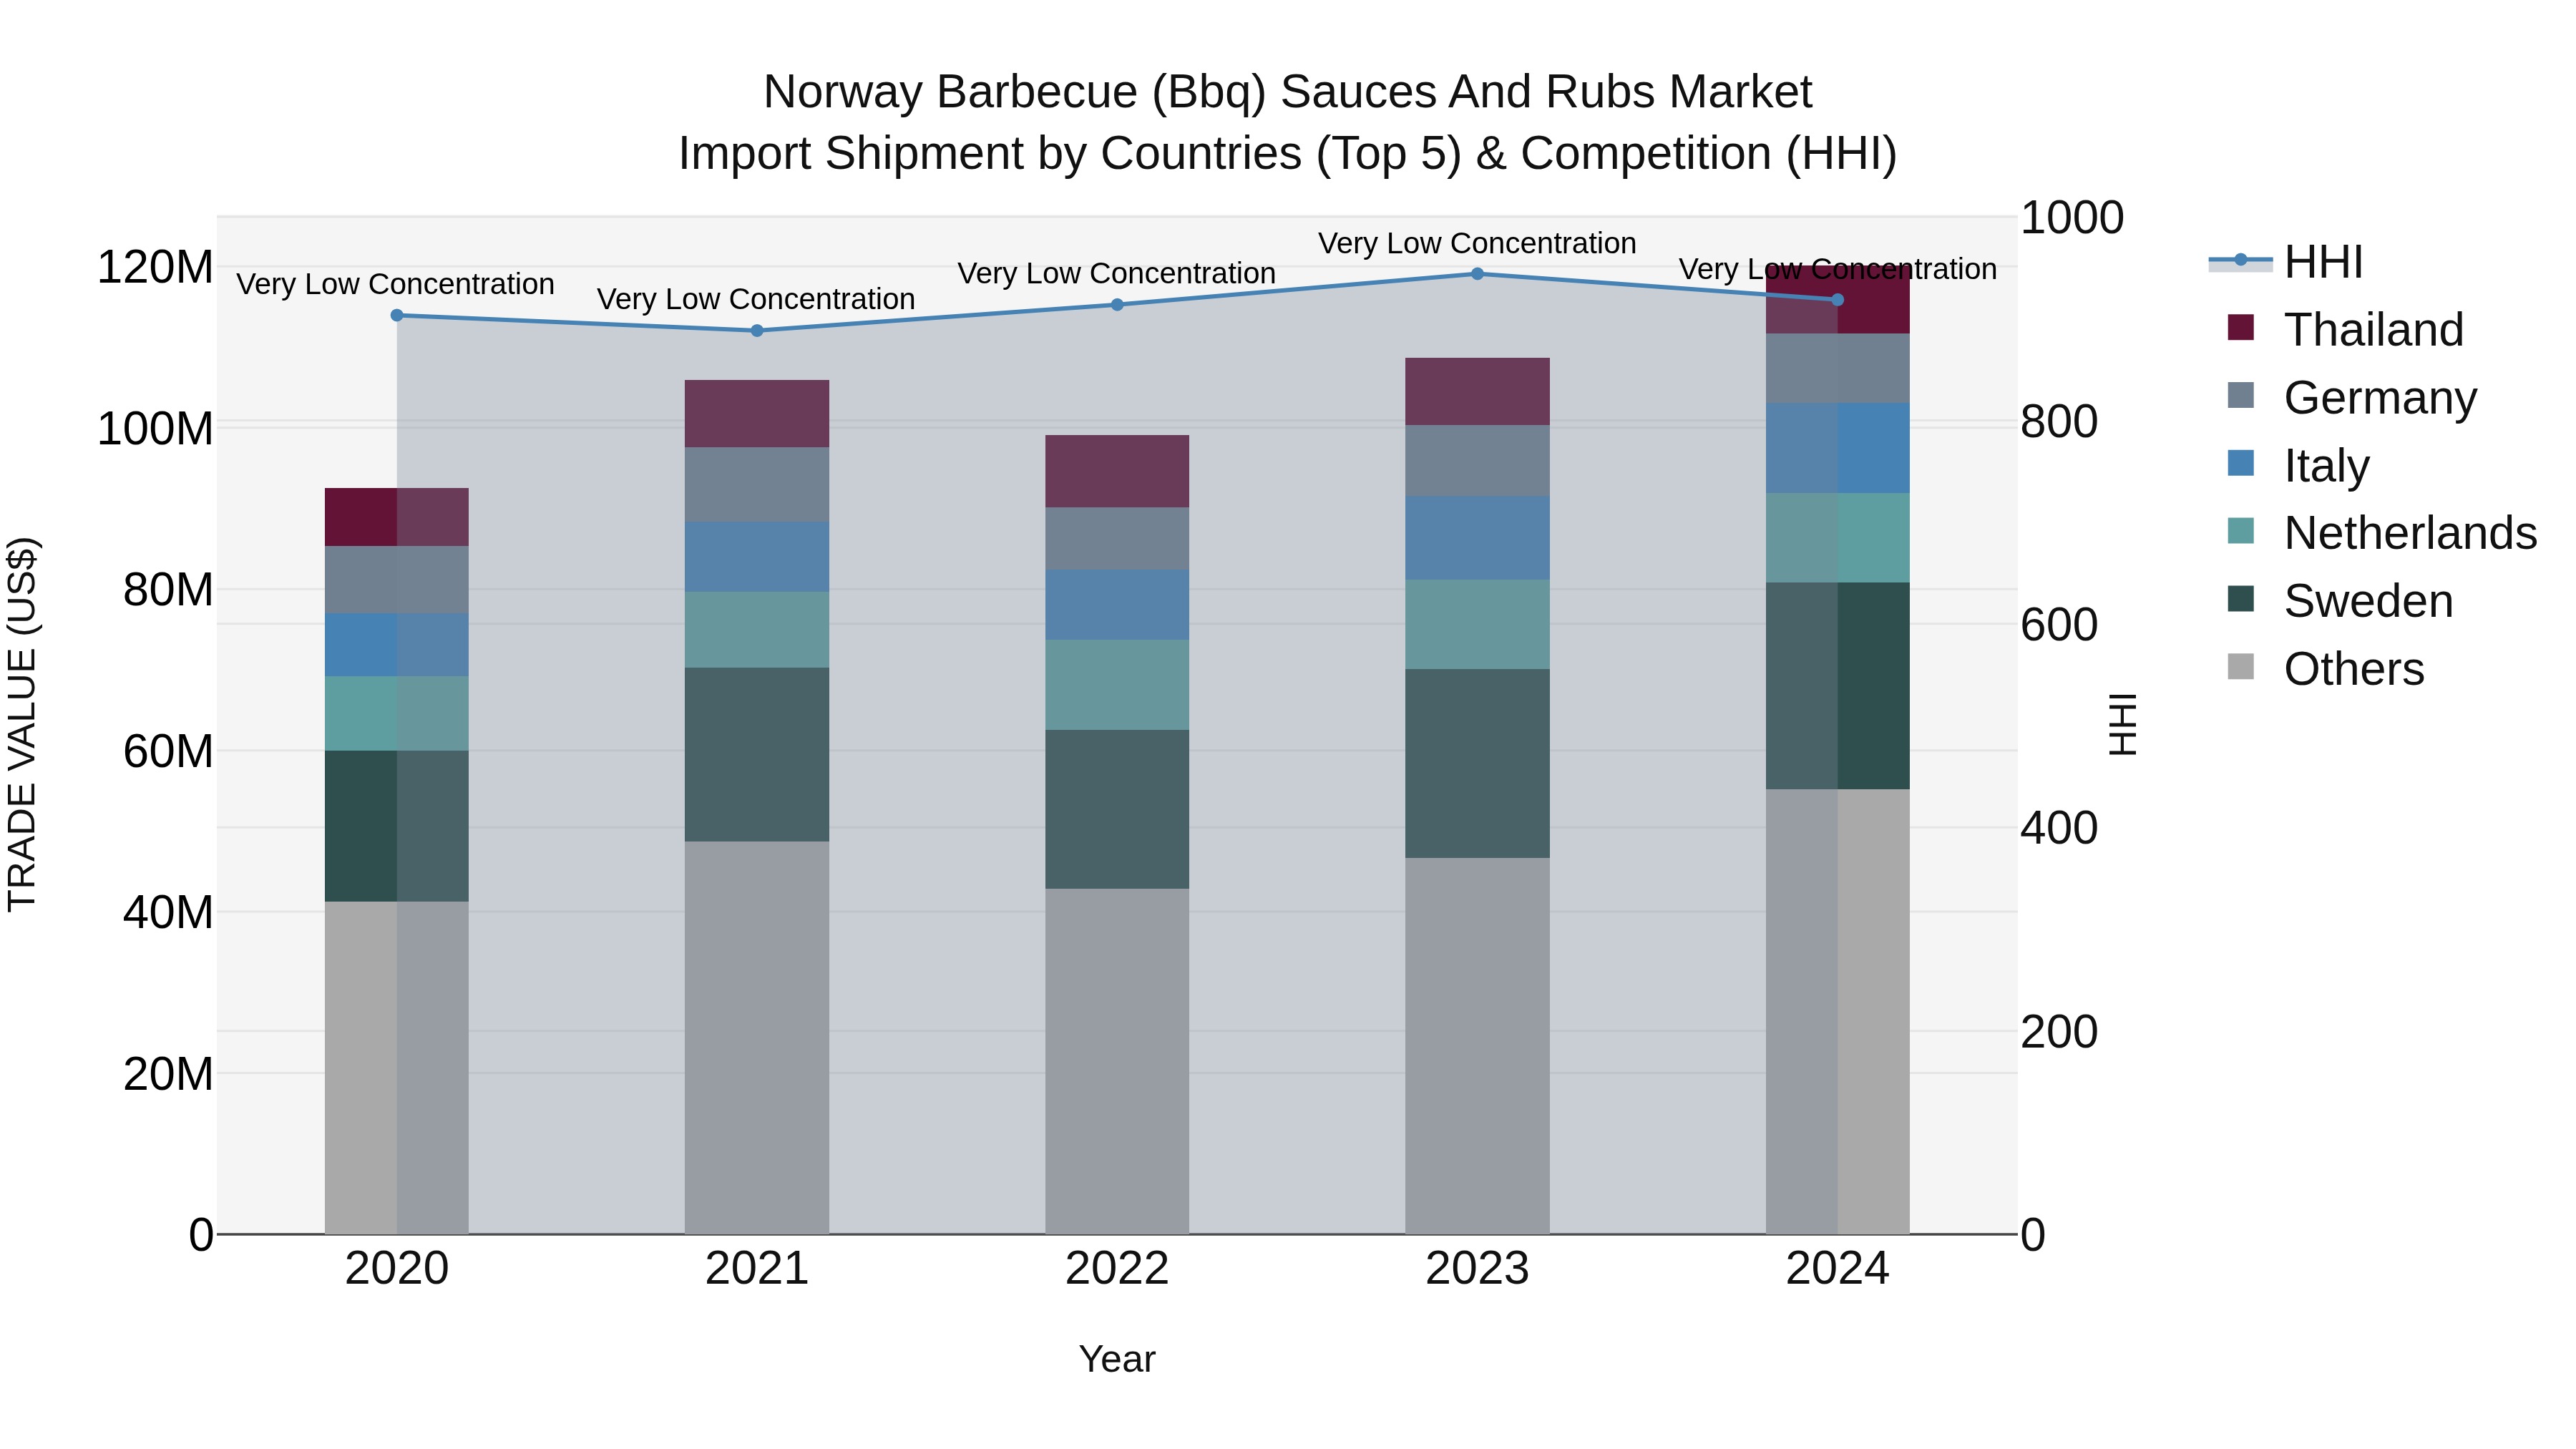Click the 2024 Italy bar segment
The width and height of the screenshot is (2576, 1449).
click(x=1837, y=448)
